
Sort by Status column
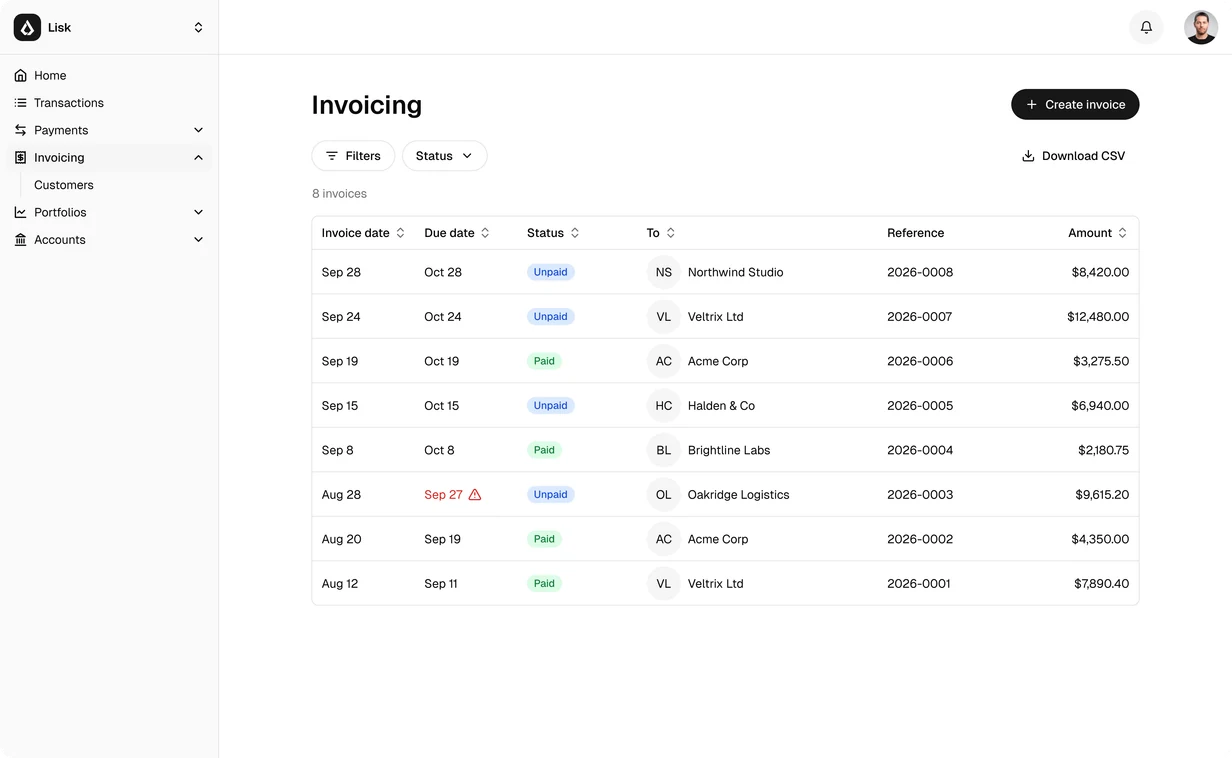[x=553, y=233]
